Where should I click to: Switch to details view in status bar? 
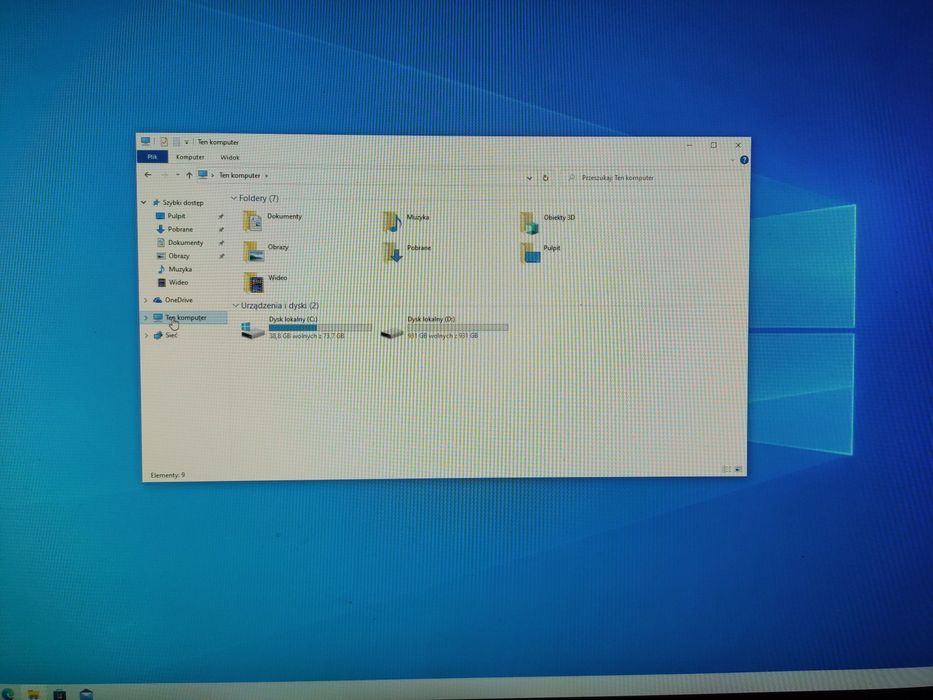pyautogui.click(x=726, y=469)
